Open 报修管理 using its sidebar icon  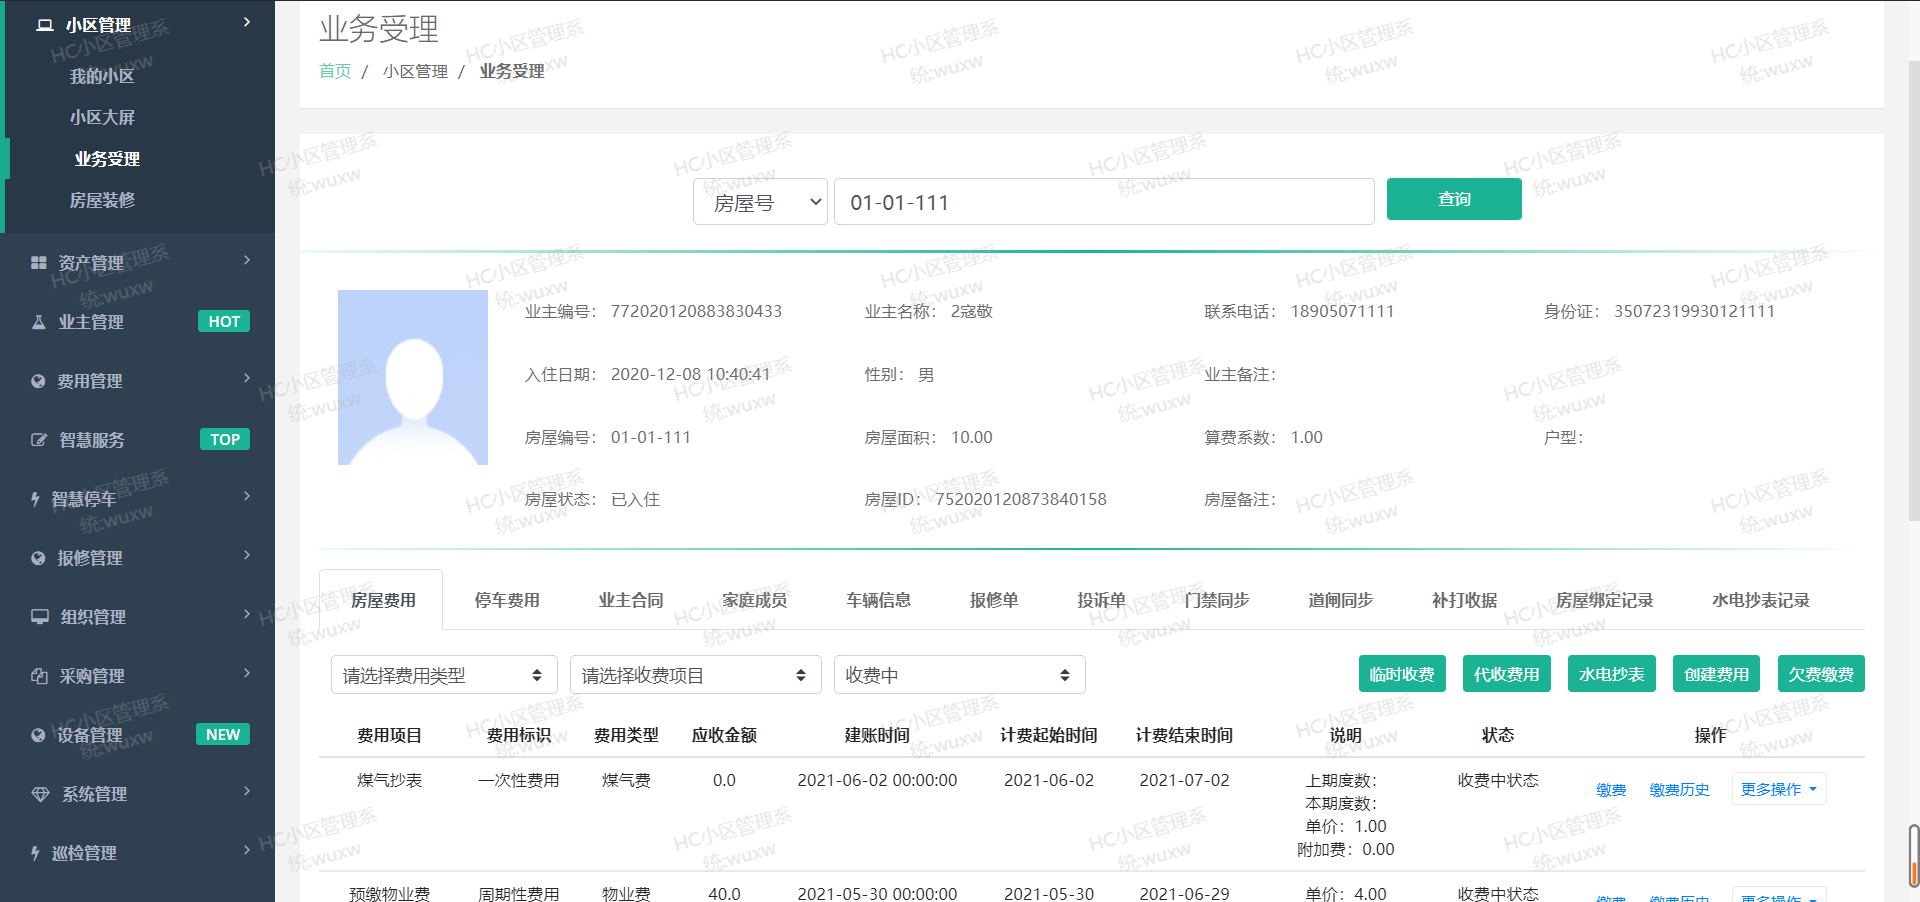click(x=37, y=557)
